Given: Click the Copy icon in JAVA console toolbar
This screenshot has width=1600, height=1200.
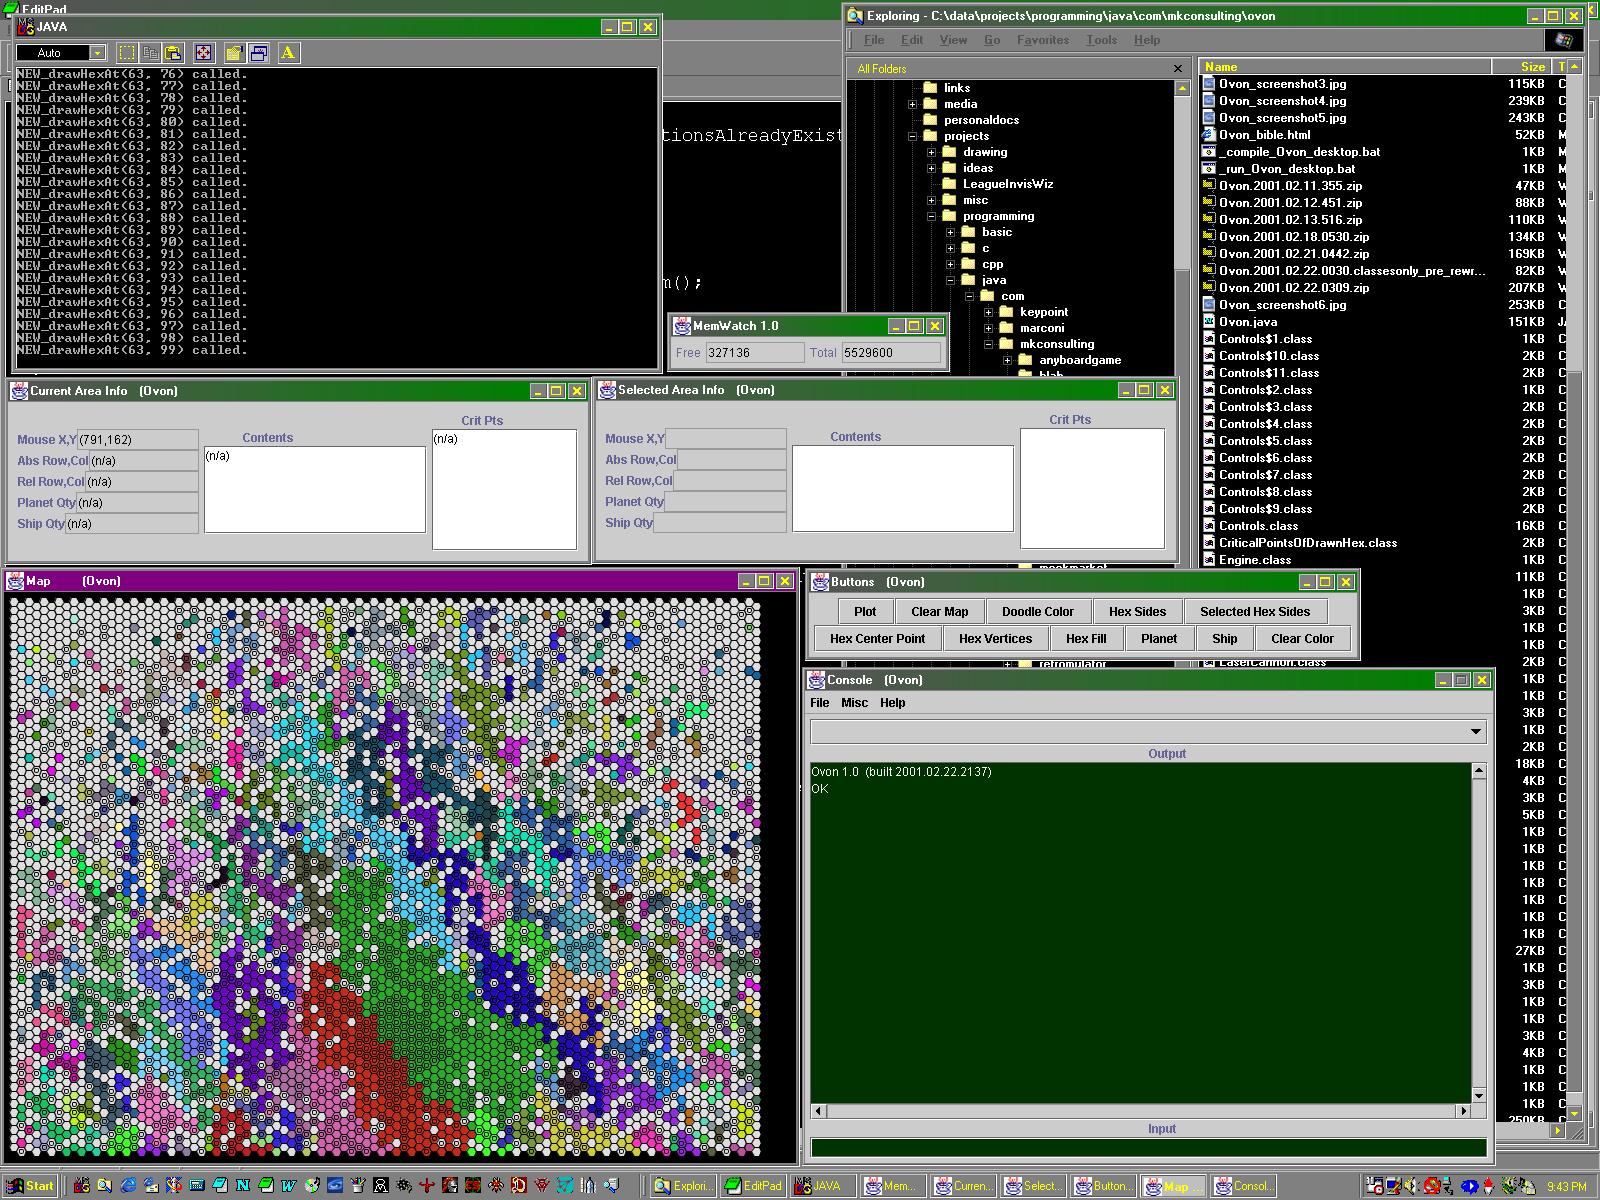Looking at the screenshot, I should click(x=150, y=53).
